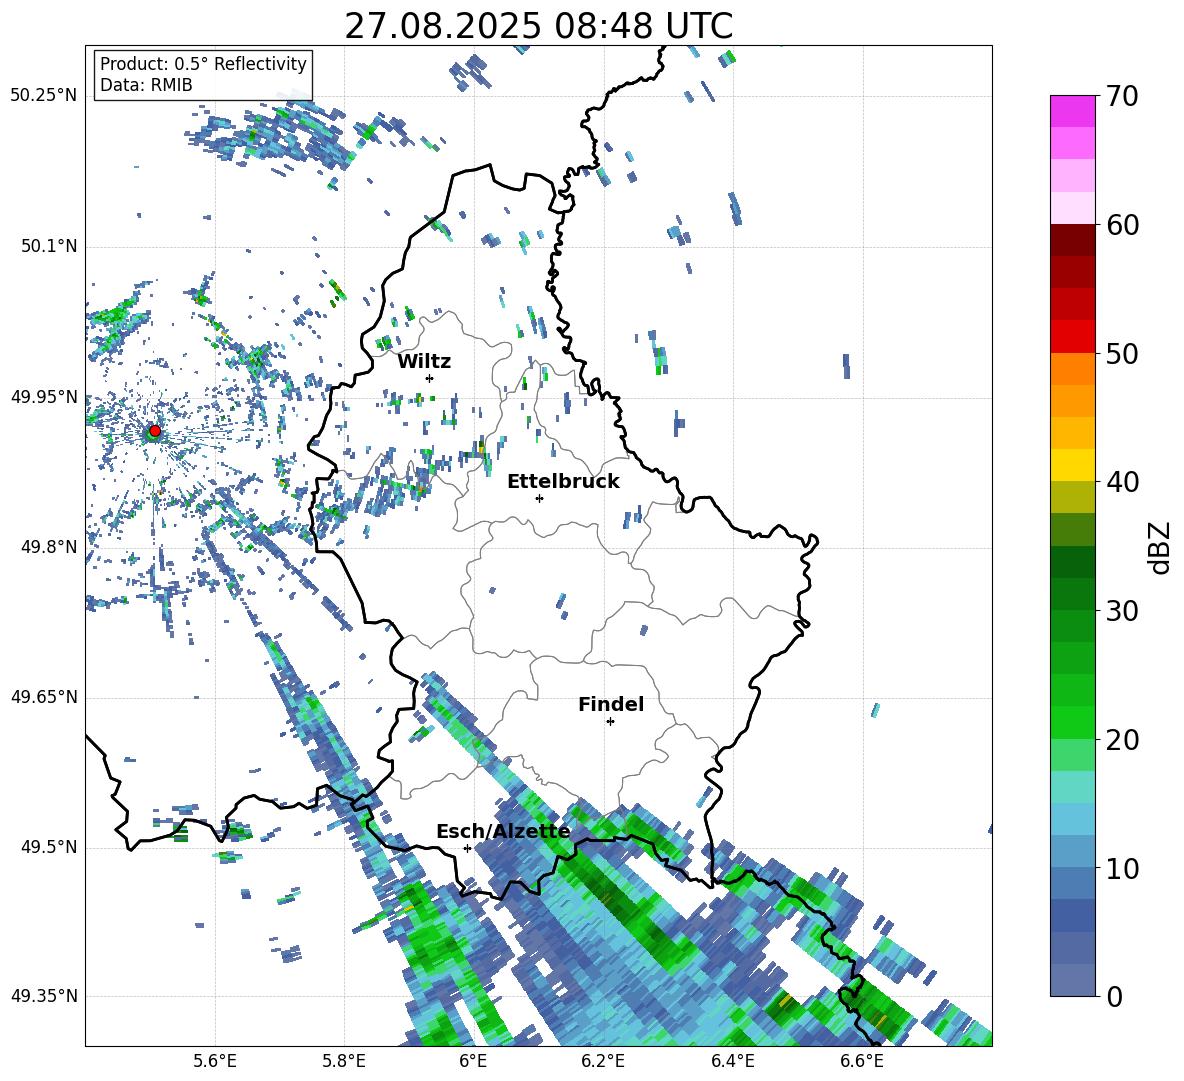Click the 6.6°E longitude label
The image size is (1184, 1081).
pyautogui.click(x=862, y=1062)
